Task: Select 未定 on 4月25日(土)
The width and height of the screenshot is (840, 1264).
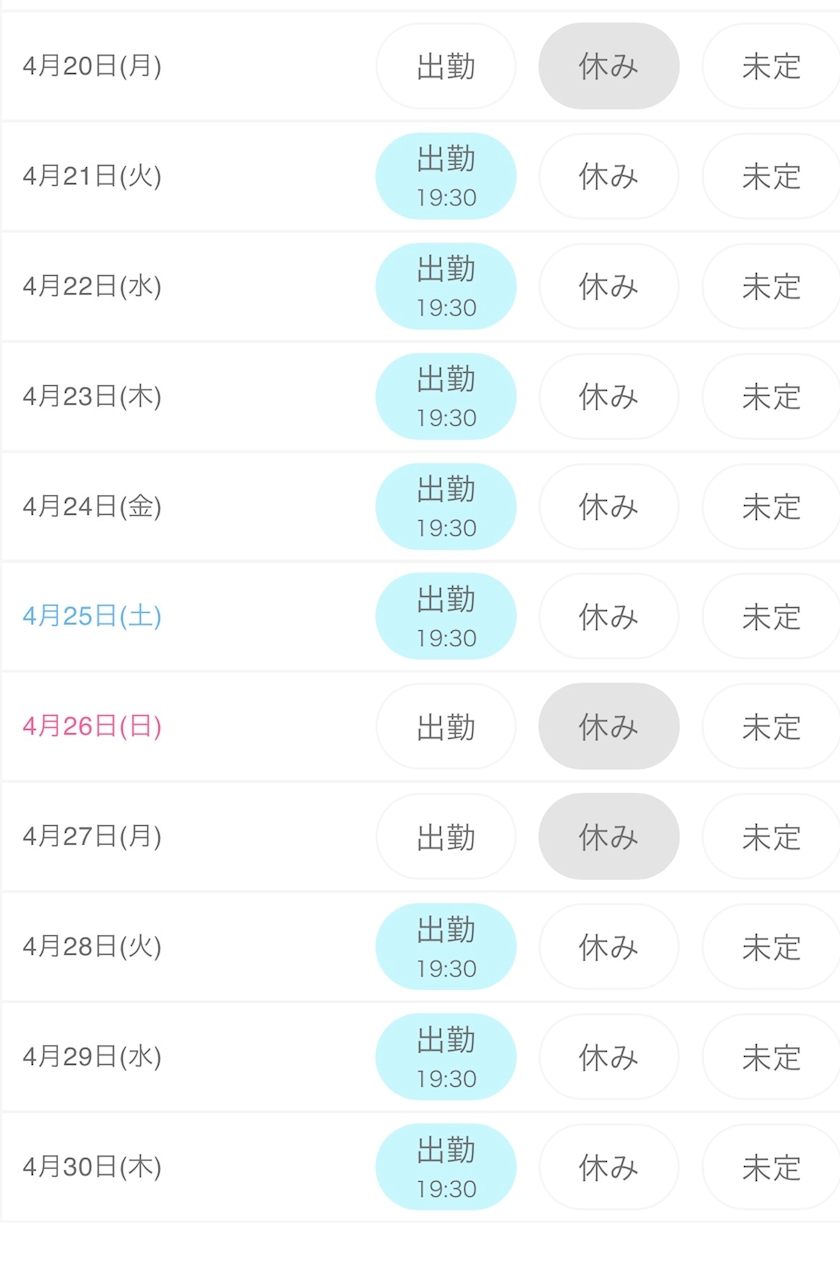Action: (x=771, y=616)
